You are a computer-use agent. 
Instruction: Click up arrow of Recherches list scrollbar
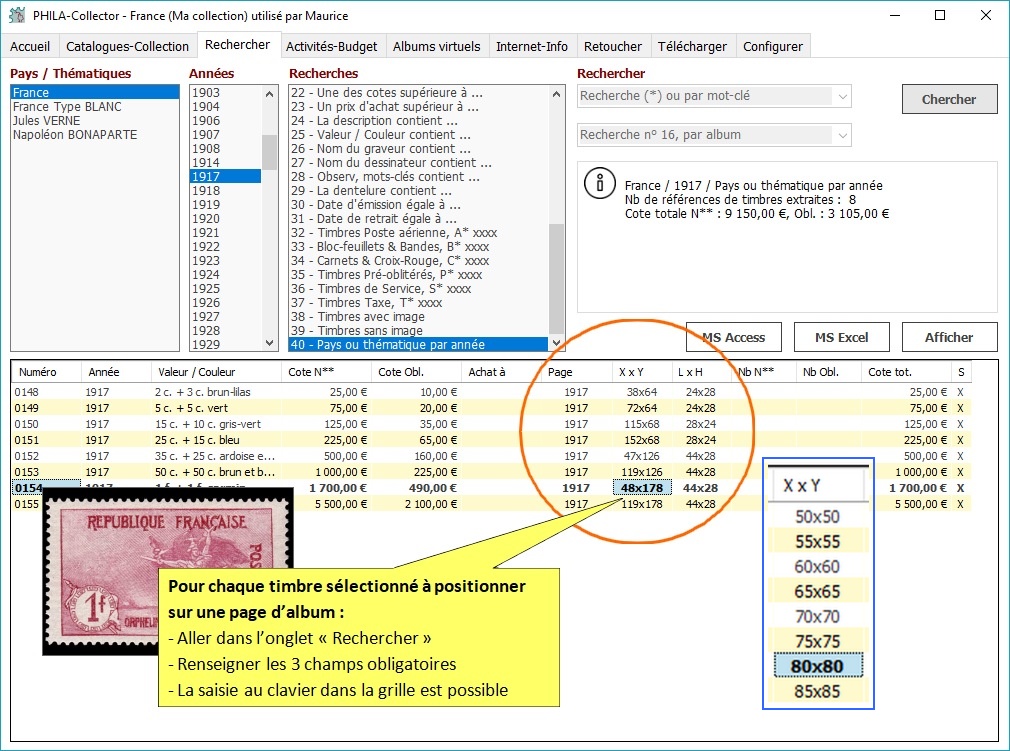[557, 94]
